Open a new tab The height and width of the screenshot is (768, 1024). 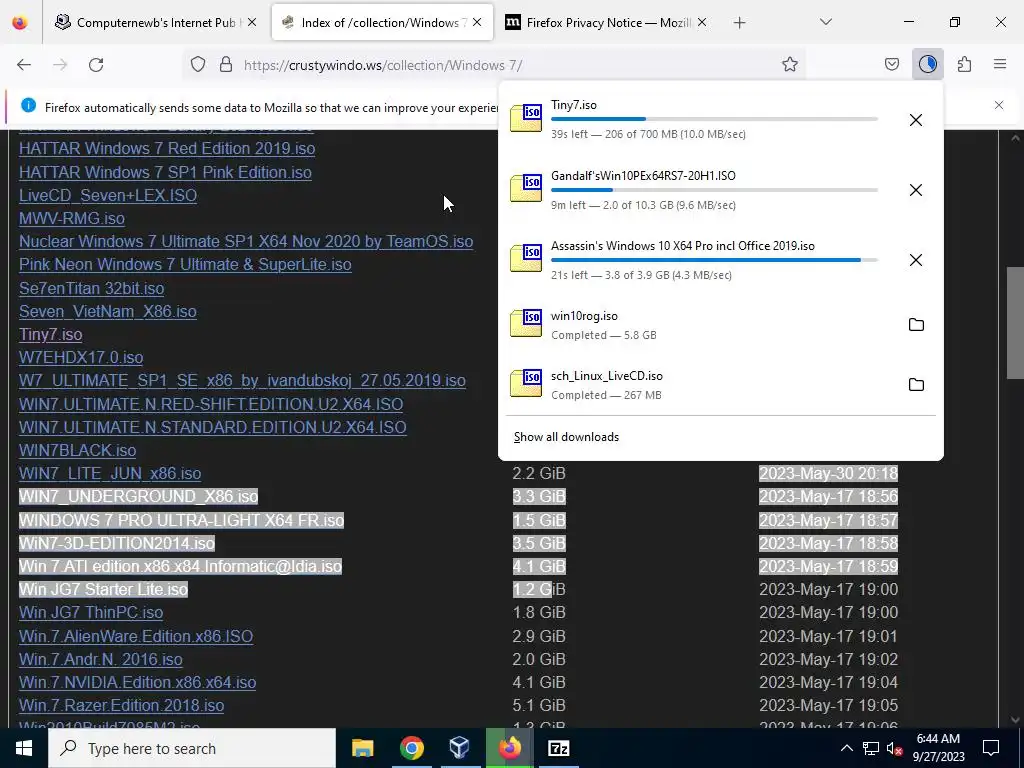739,23
